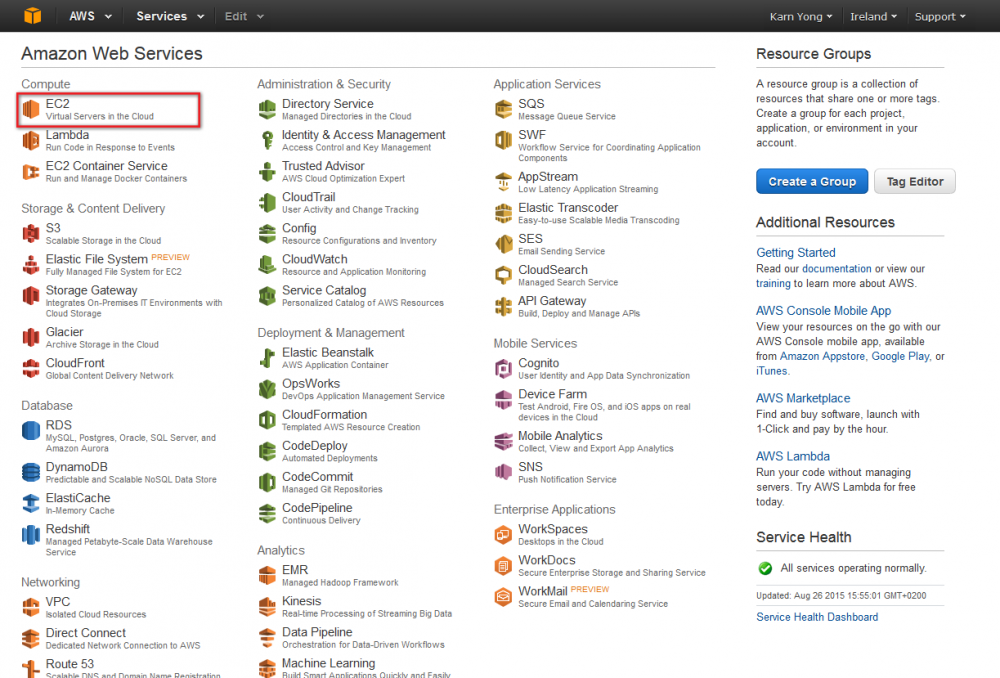Open CodePipeline service name

pos(317,508)
